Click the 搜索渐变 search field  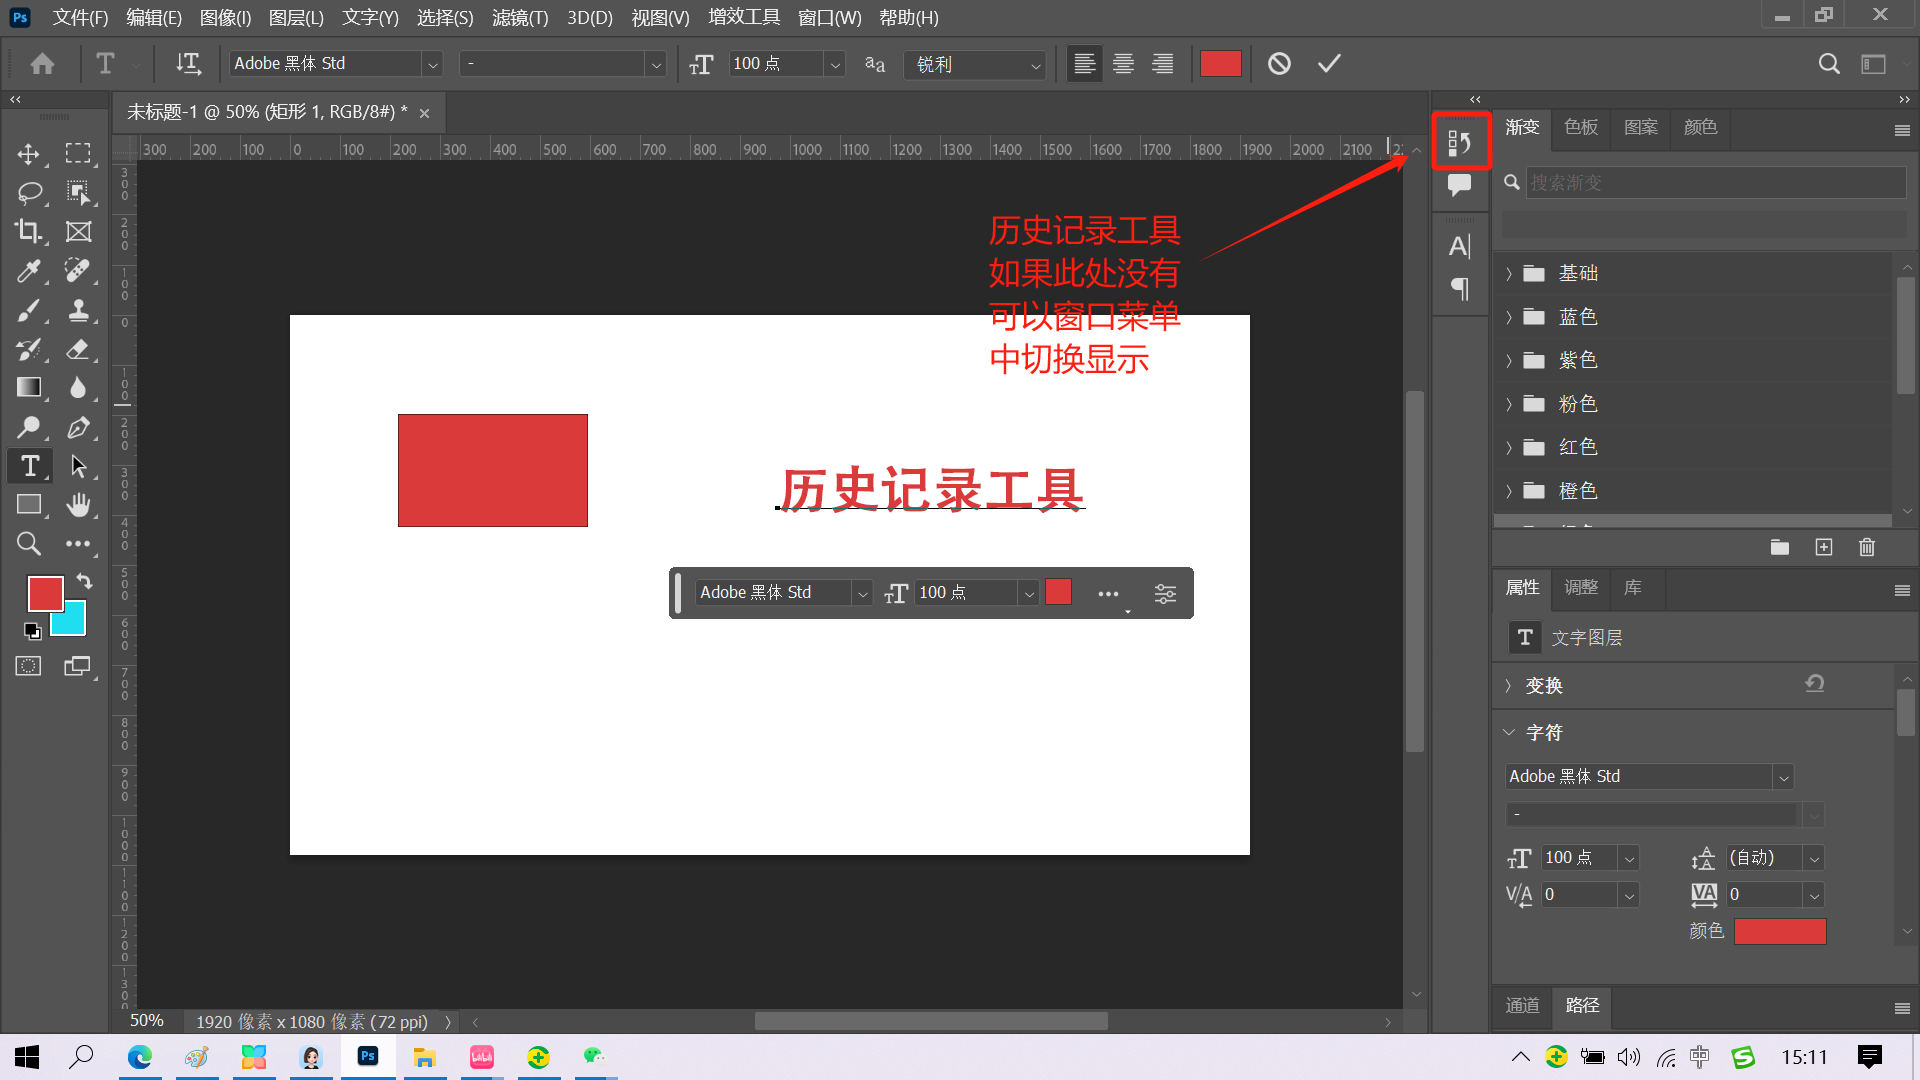pyautogui.click(x=1715, y=182)
